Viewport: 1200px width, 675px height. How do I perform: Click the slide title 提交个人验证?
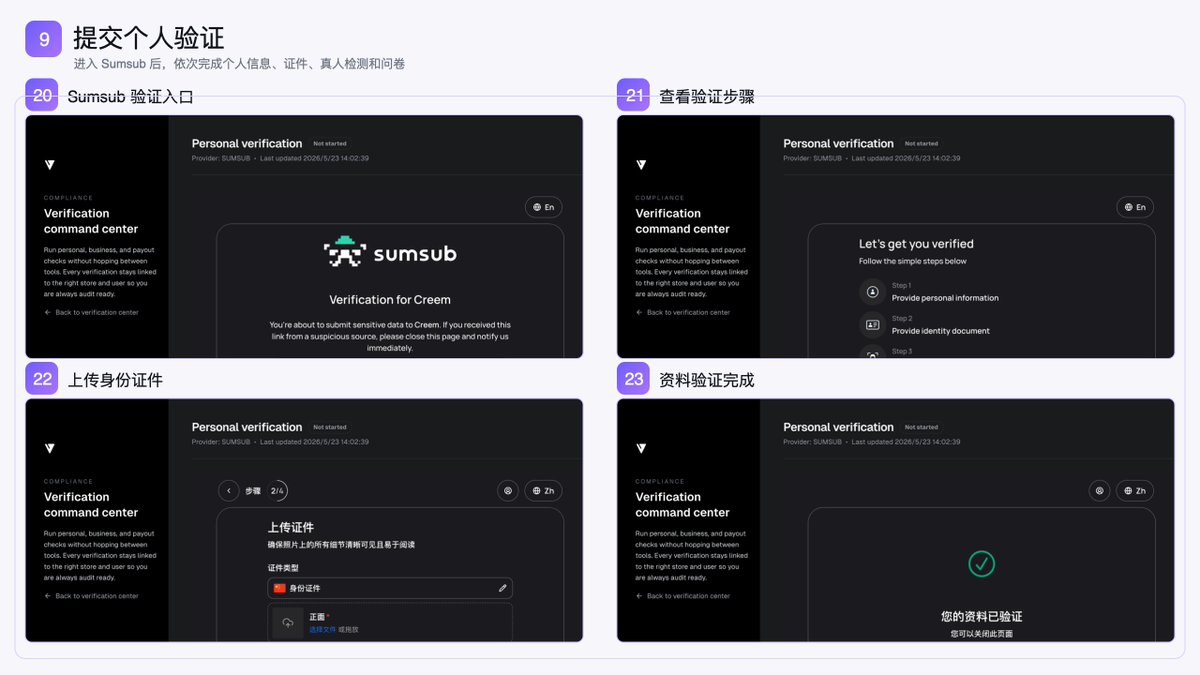[148, 38]
